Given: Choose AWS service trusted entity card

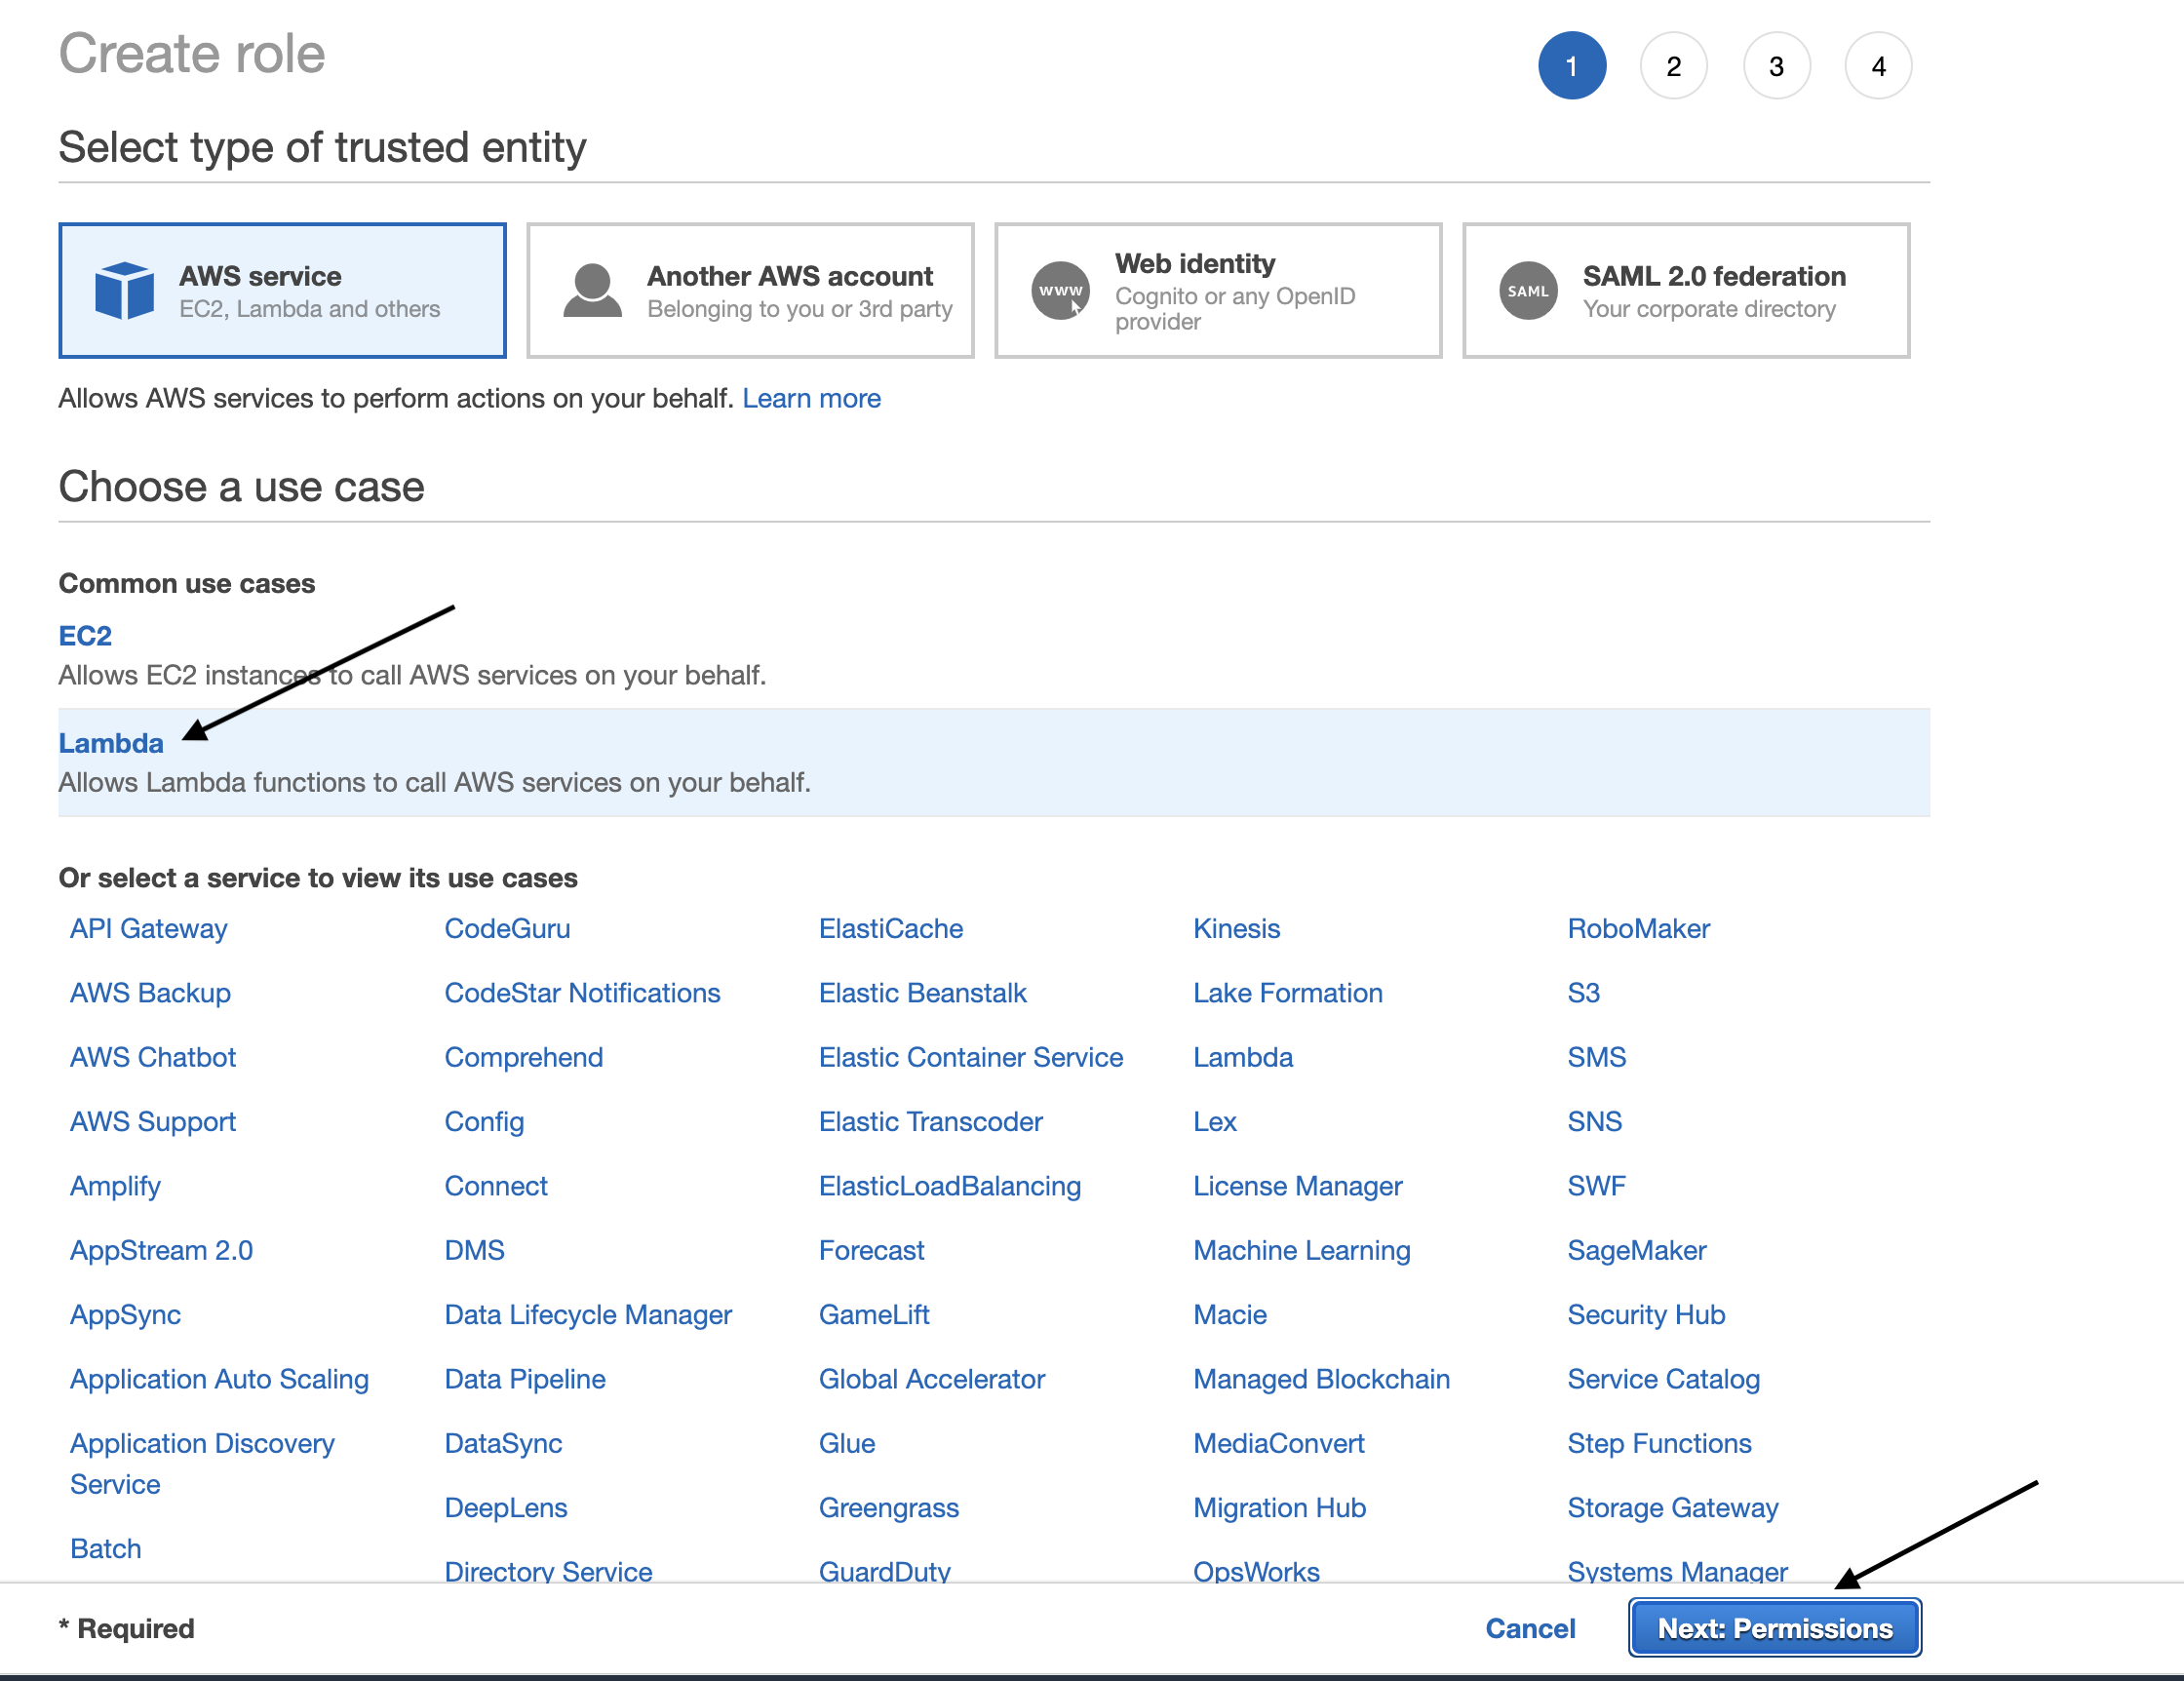Looking at the screenshot, I should 283,291.
